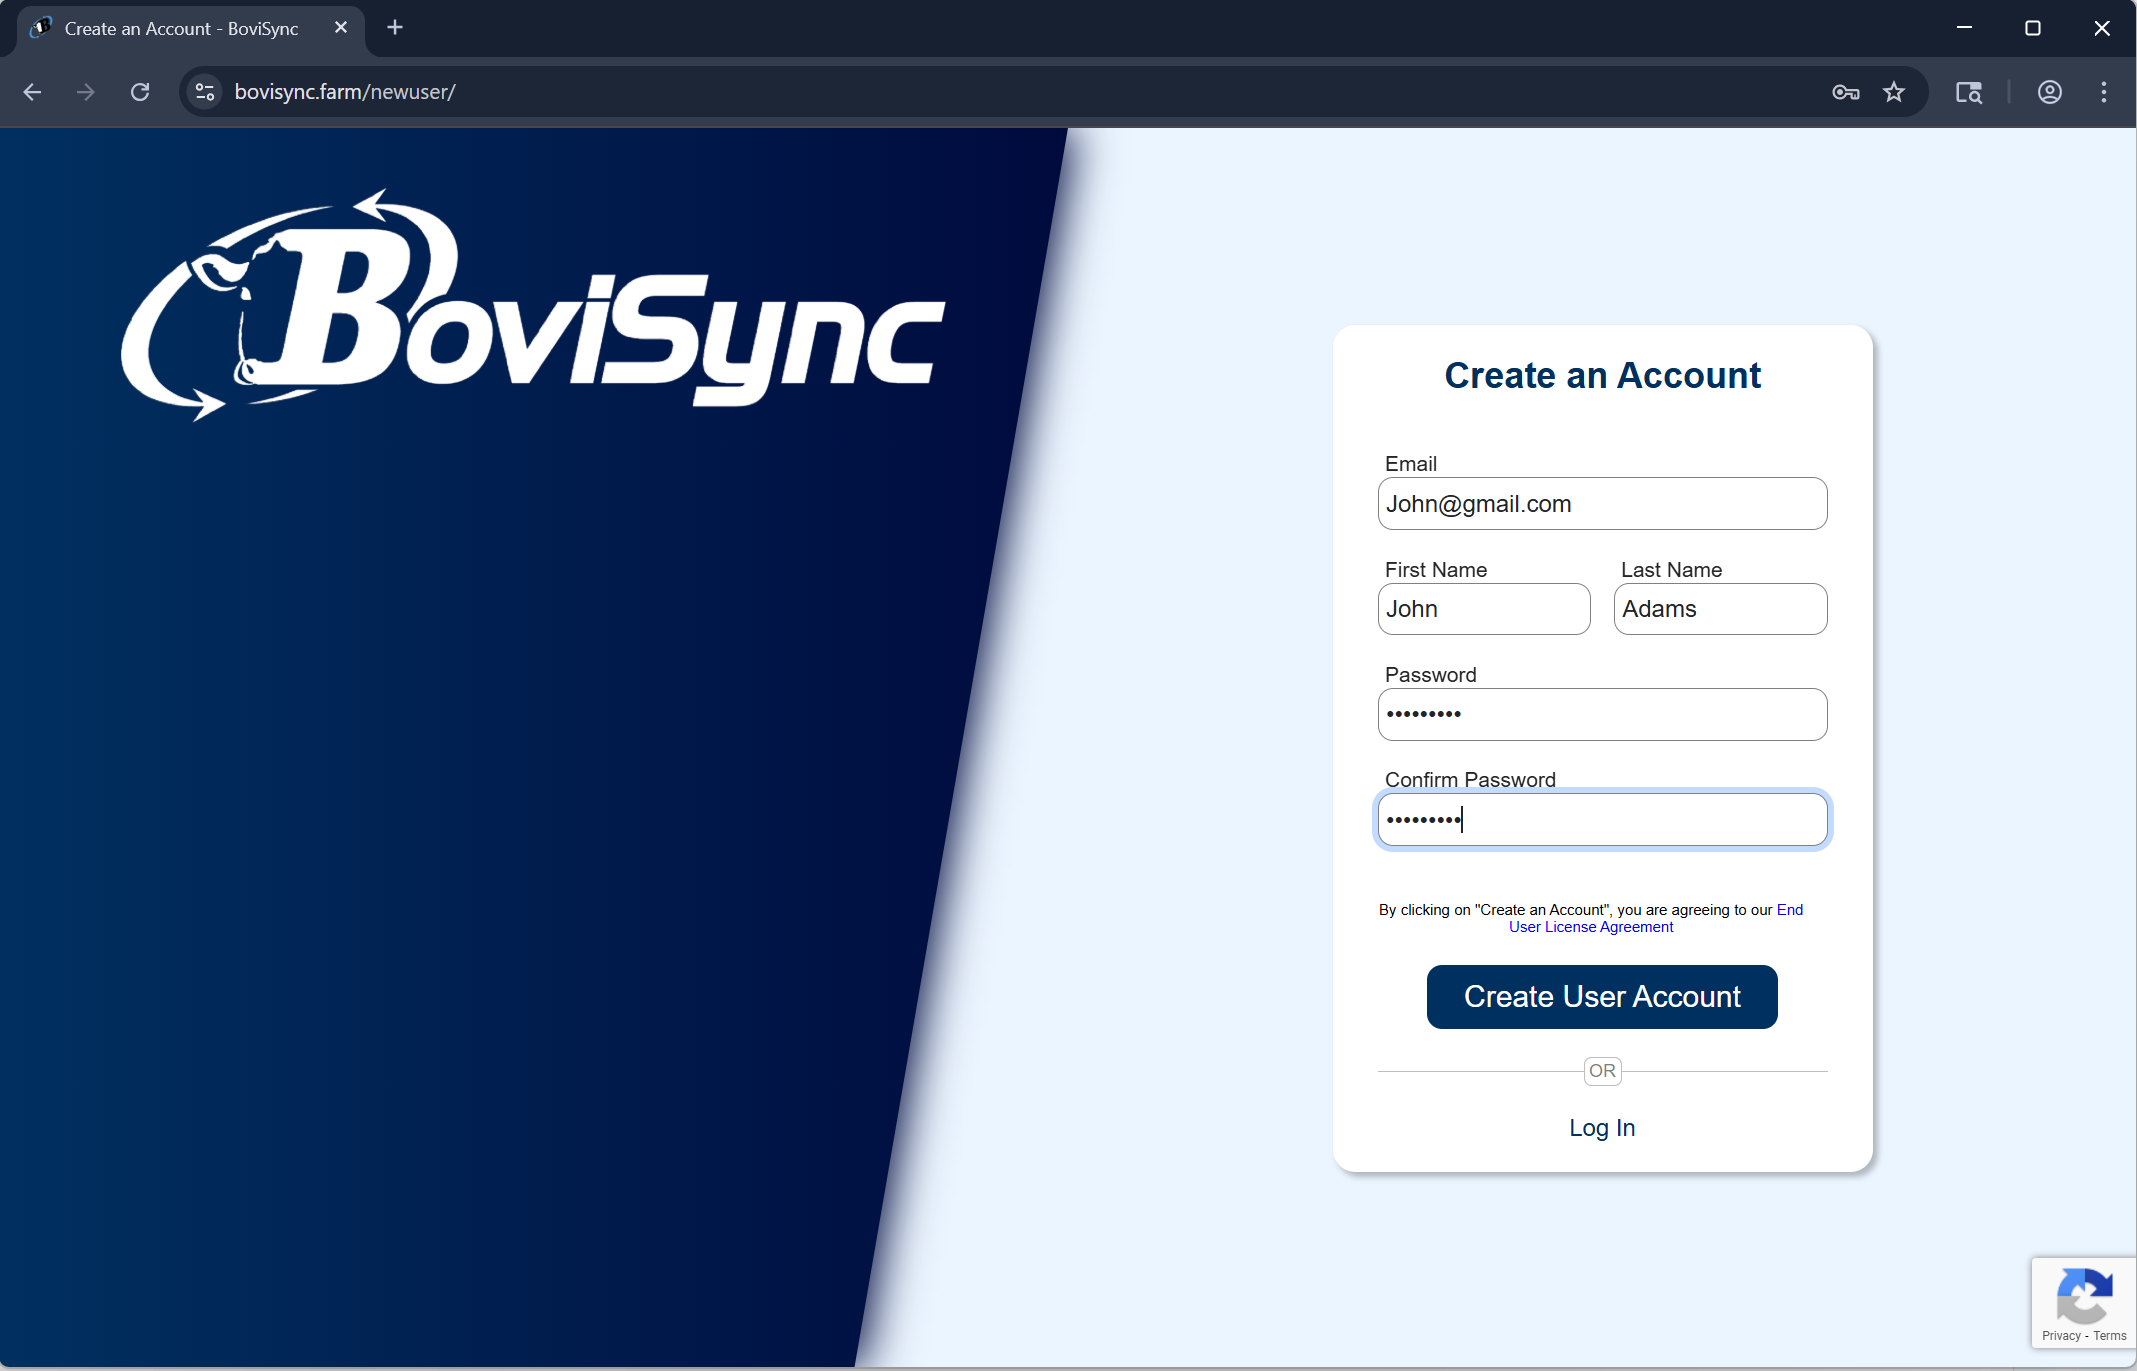Open the reCAPTCHA Terms link
Viewport: 2137px width, 1371px height.
click(x=2110, y=1336)
